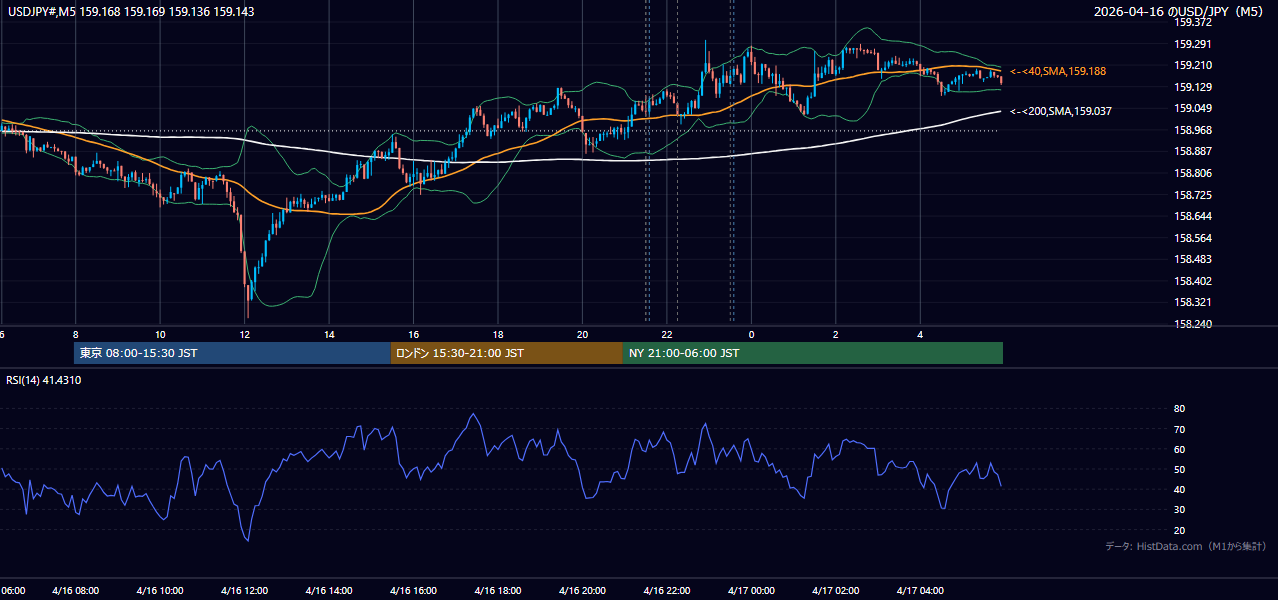Click price axis value 158.564
The image size is (1278, 600).
[x=1192, y=238]
